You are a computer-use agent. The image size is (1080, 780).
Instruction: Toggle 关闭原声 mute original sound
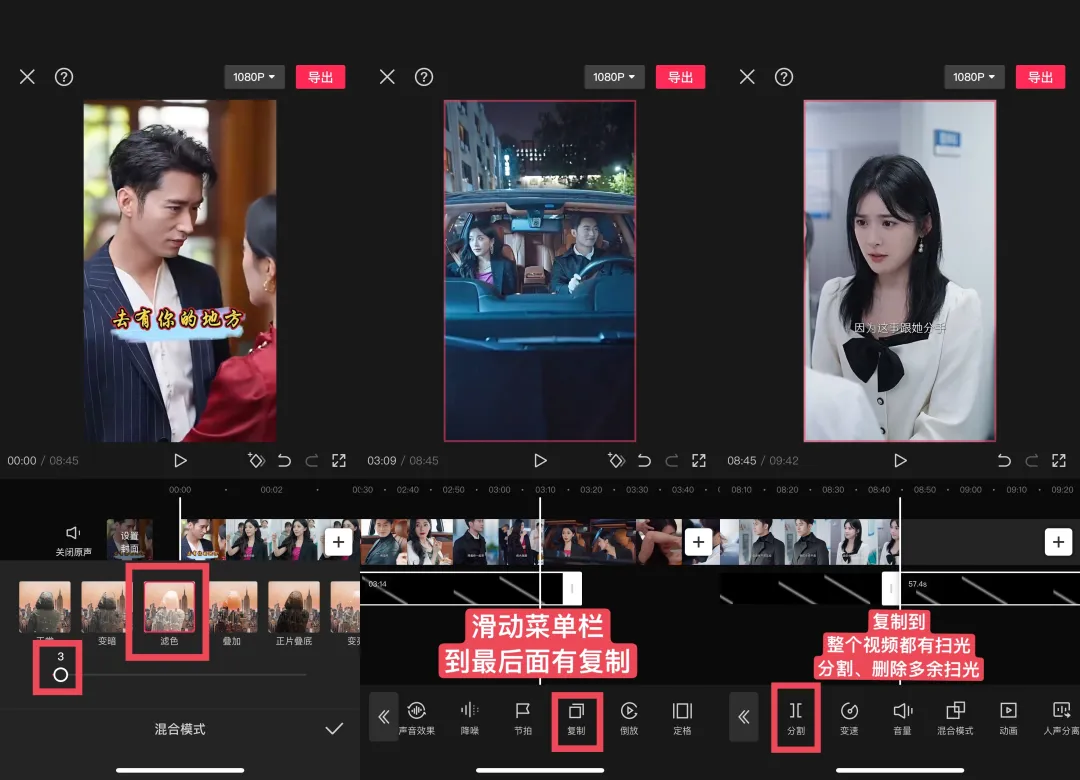tap(73, 541)
